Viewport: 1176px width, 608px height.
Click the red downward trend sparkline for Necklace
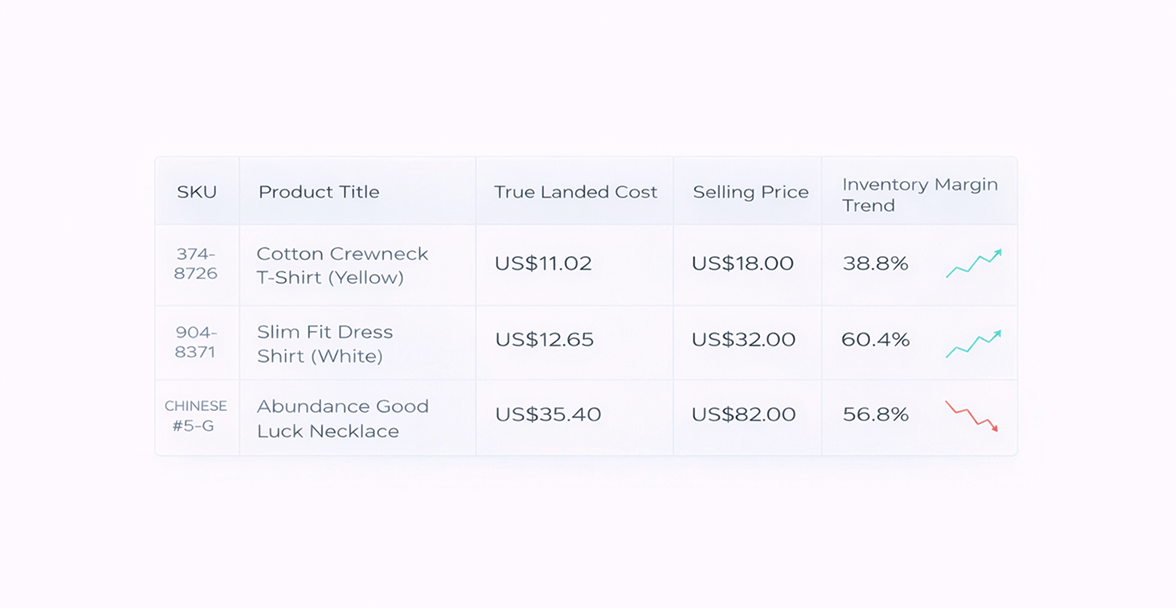(x=972, y=416)
